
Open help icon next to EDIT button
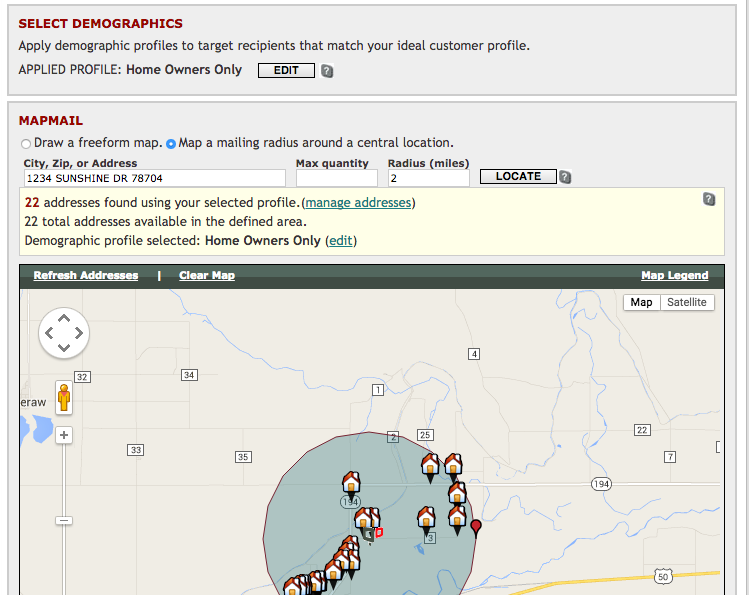tap(327, 71)
